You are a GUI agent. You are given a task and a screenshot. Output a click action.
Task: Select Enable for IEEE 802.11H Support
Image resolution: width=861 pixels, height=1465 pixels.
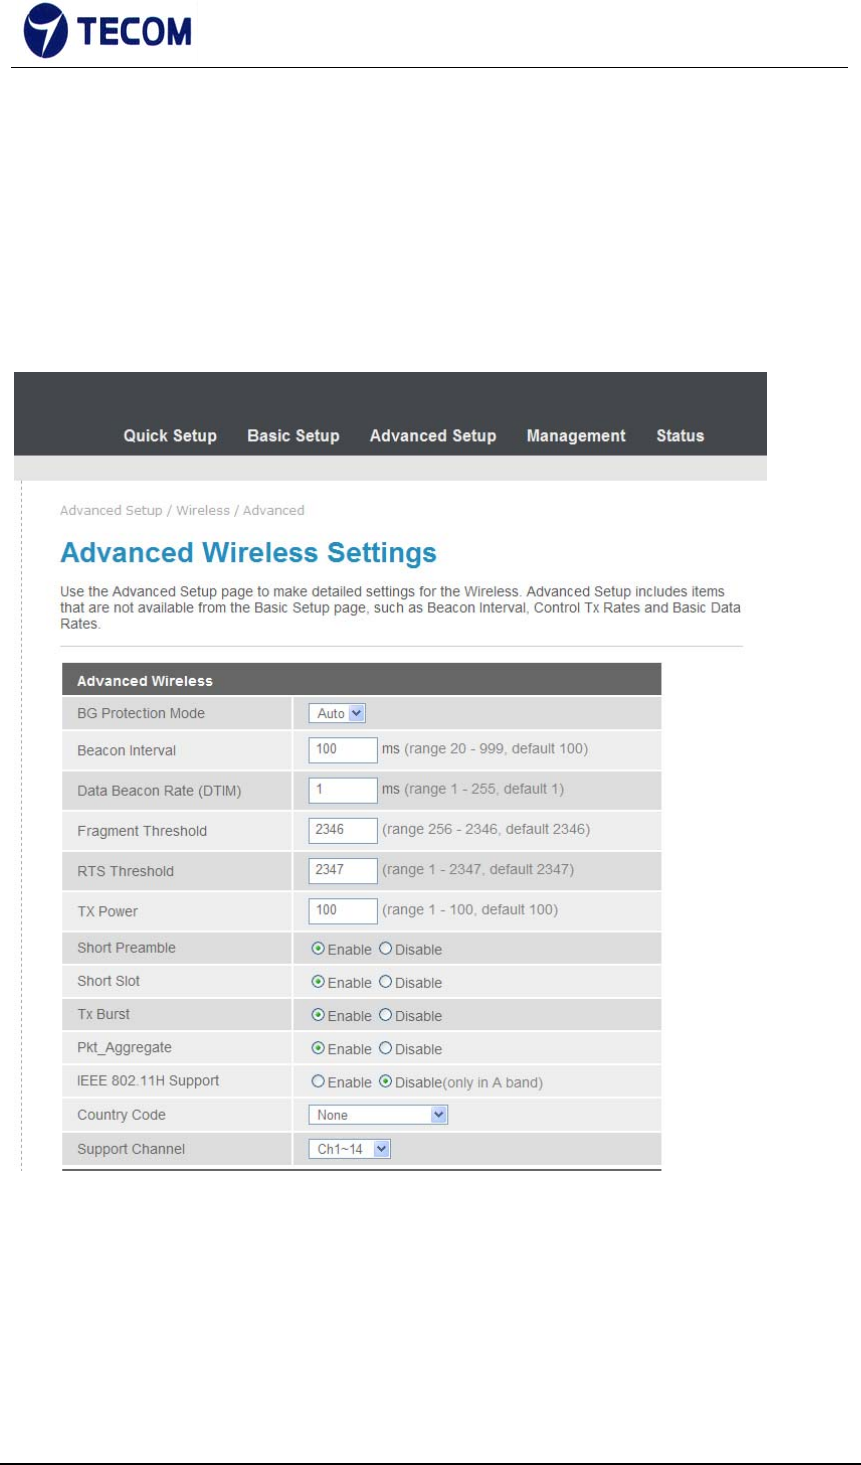[318, 1082]
